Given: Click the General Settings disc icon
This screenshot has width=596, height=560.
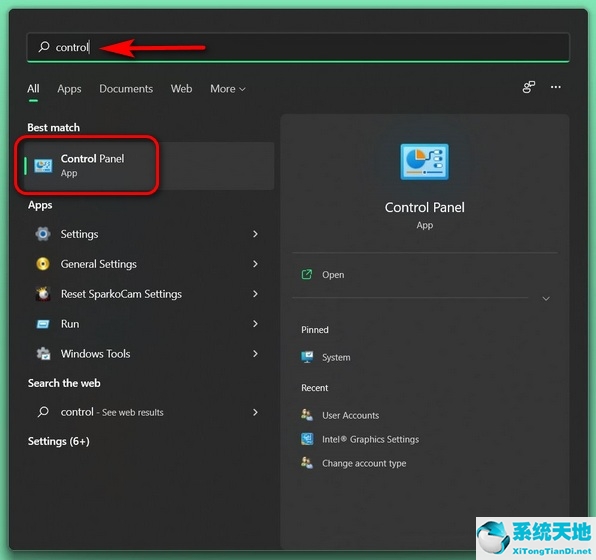Looking at the screenshot, I should tap(43, 264).
